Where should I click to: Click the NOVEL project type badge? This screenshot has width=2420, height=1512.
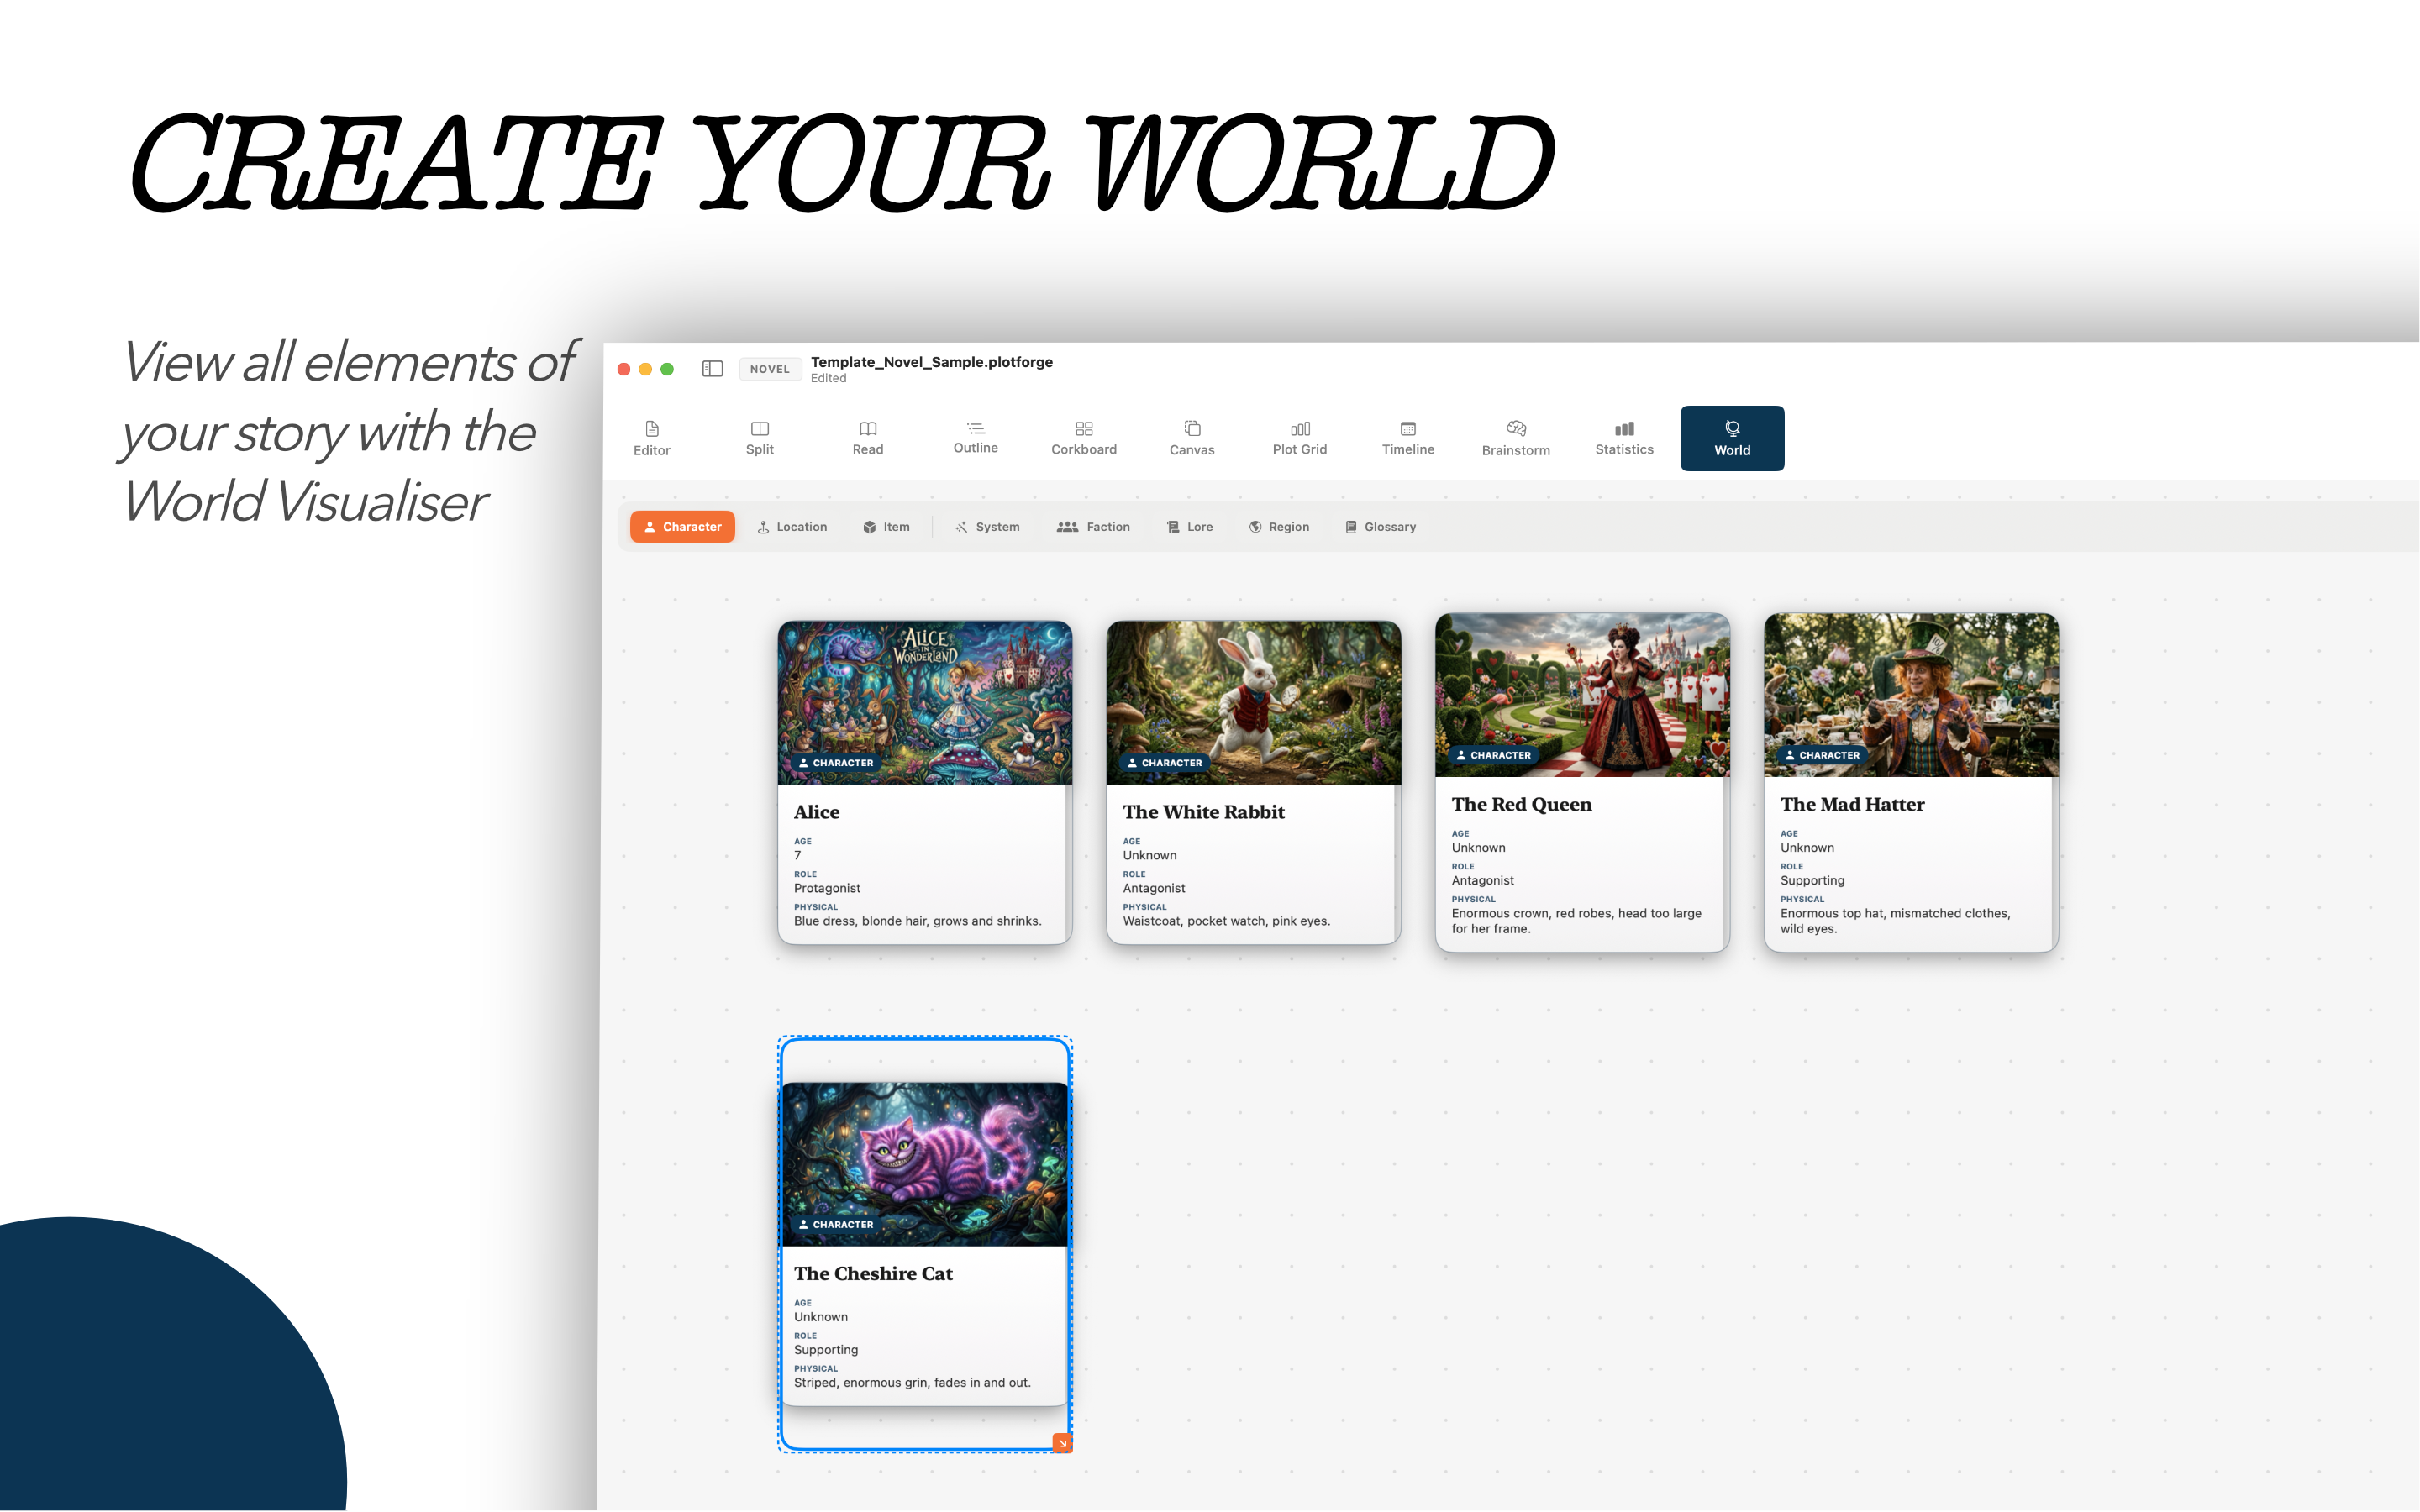770,369
